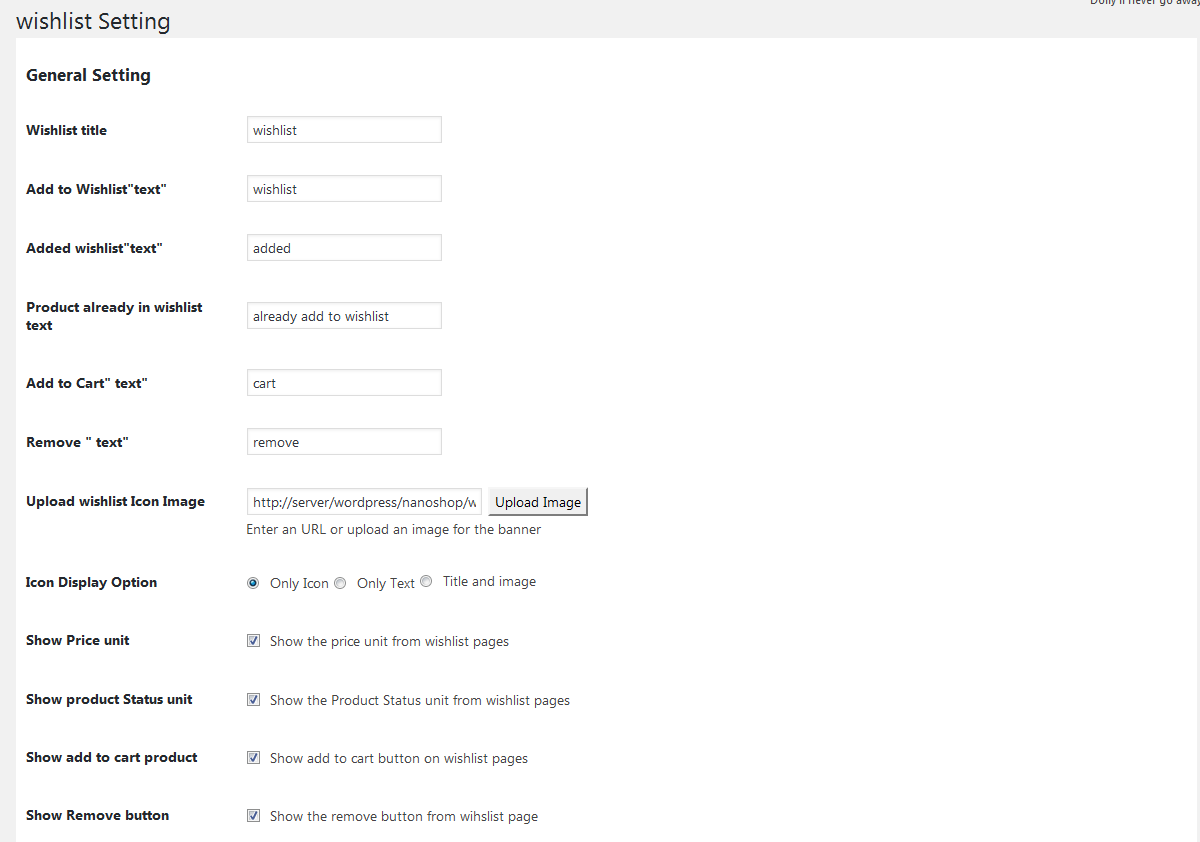The image size is (1200, 842).
Task: Click the Wishlist title input field
Action: pyautogui.click(x=344, y=130)
